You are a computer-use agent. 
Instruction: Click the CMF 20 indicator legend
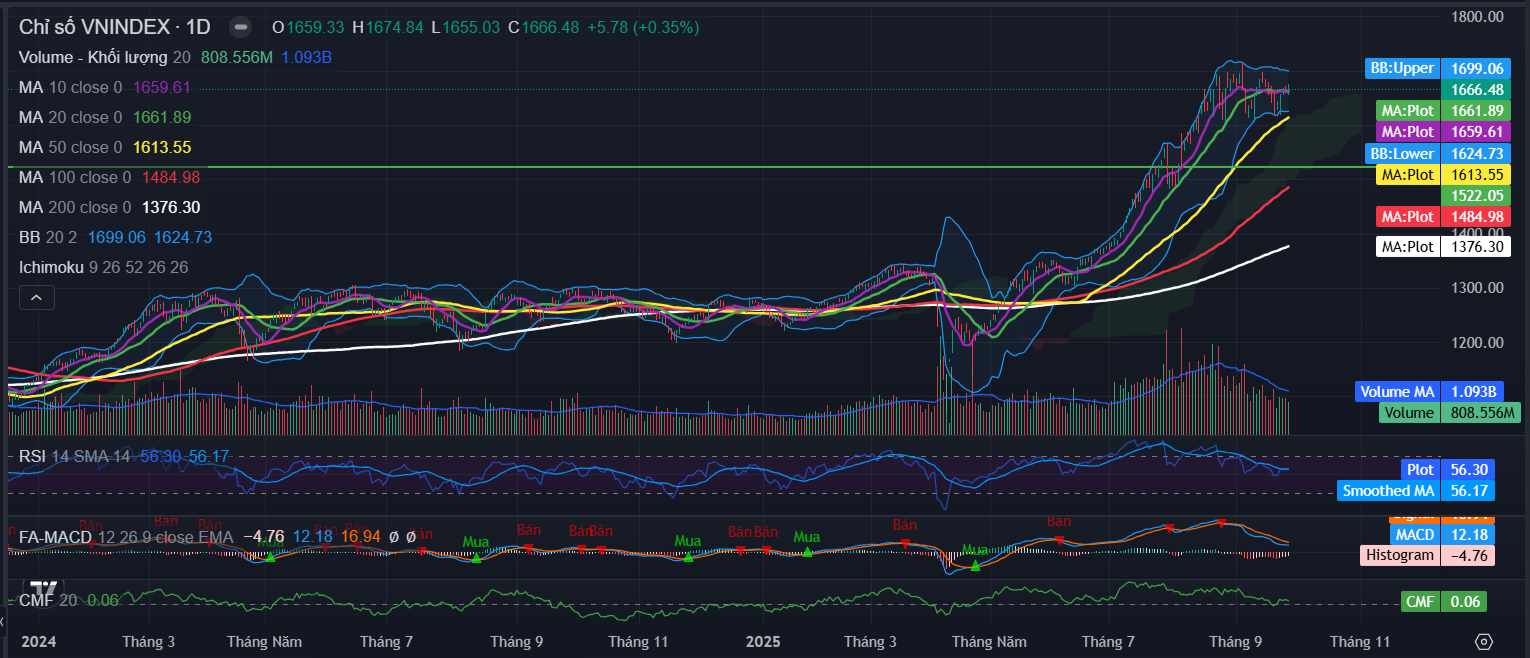coord(48,600)
